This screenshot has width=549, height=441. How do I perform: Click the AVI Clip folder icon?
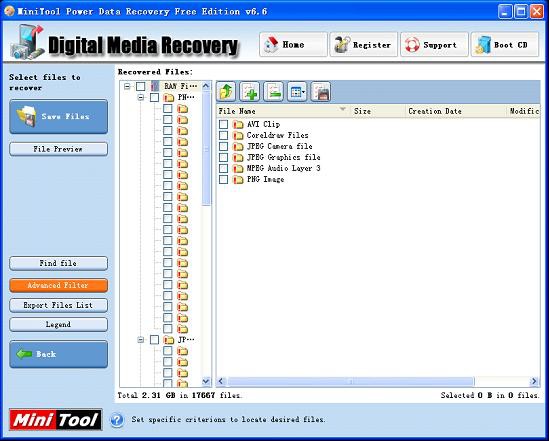coord(238,125)
